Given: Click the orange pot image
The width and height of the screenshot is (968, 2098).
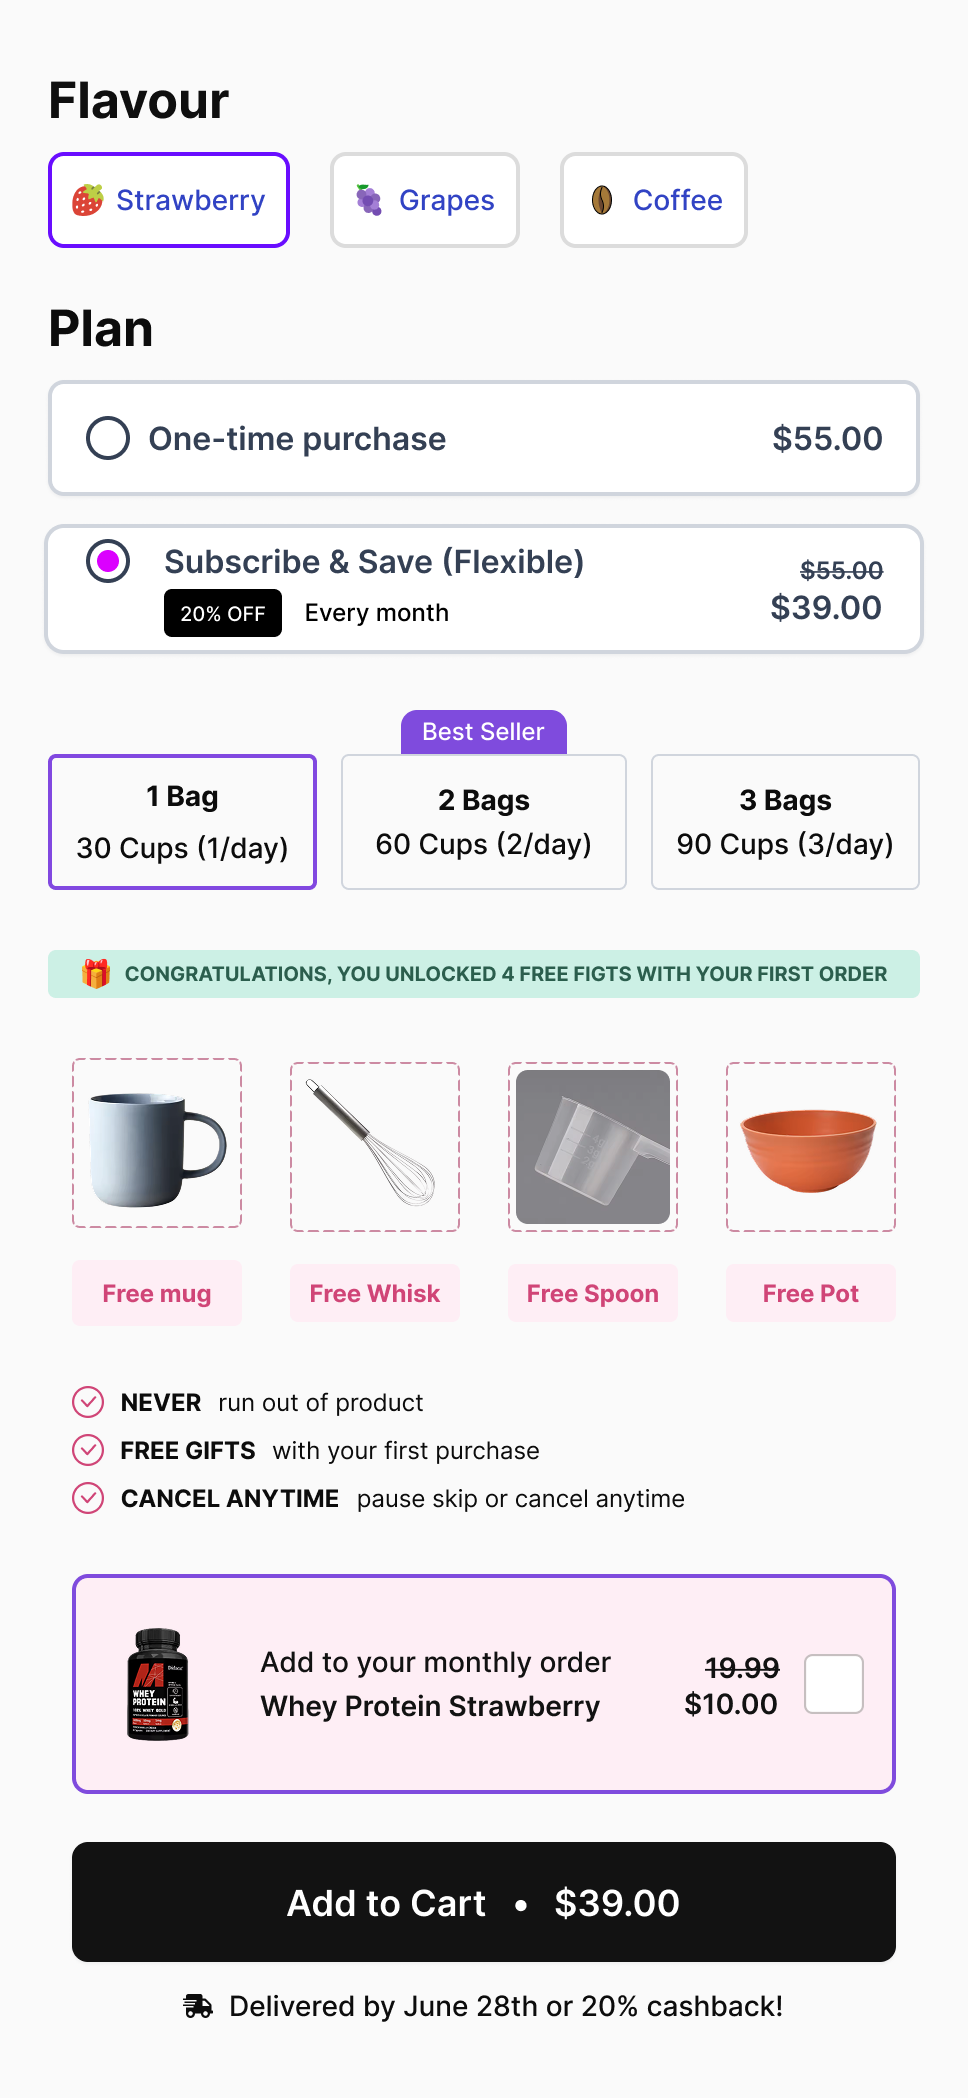Looking at the screenshot, I should pyautogui.click(x=810, y=1147).
